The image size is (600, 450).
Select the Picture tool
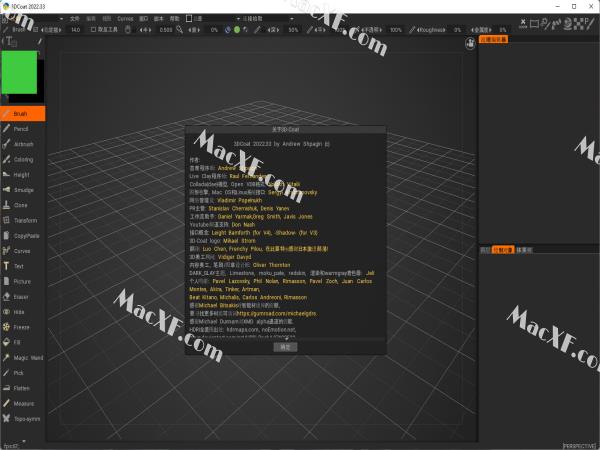click(23, 282)
